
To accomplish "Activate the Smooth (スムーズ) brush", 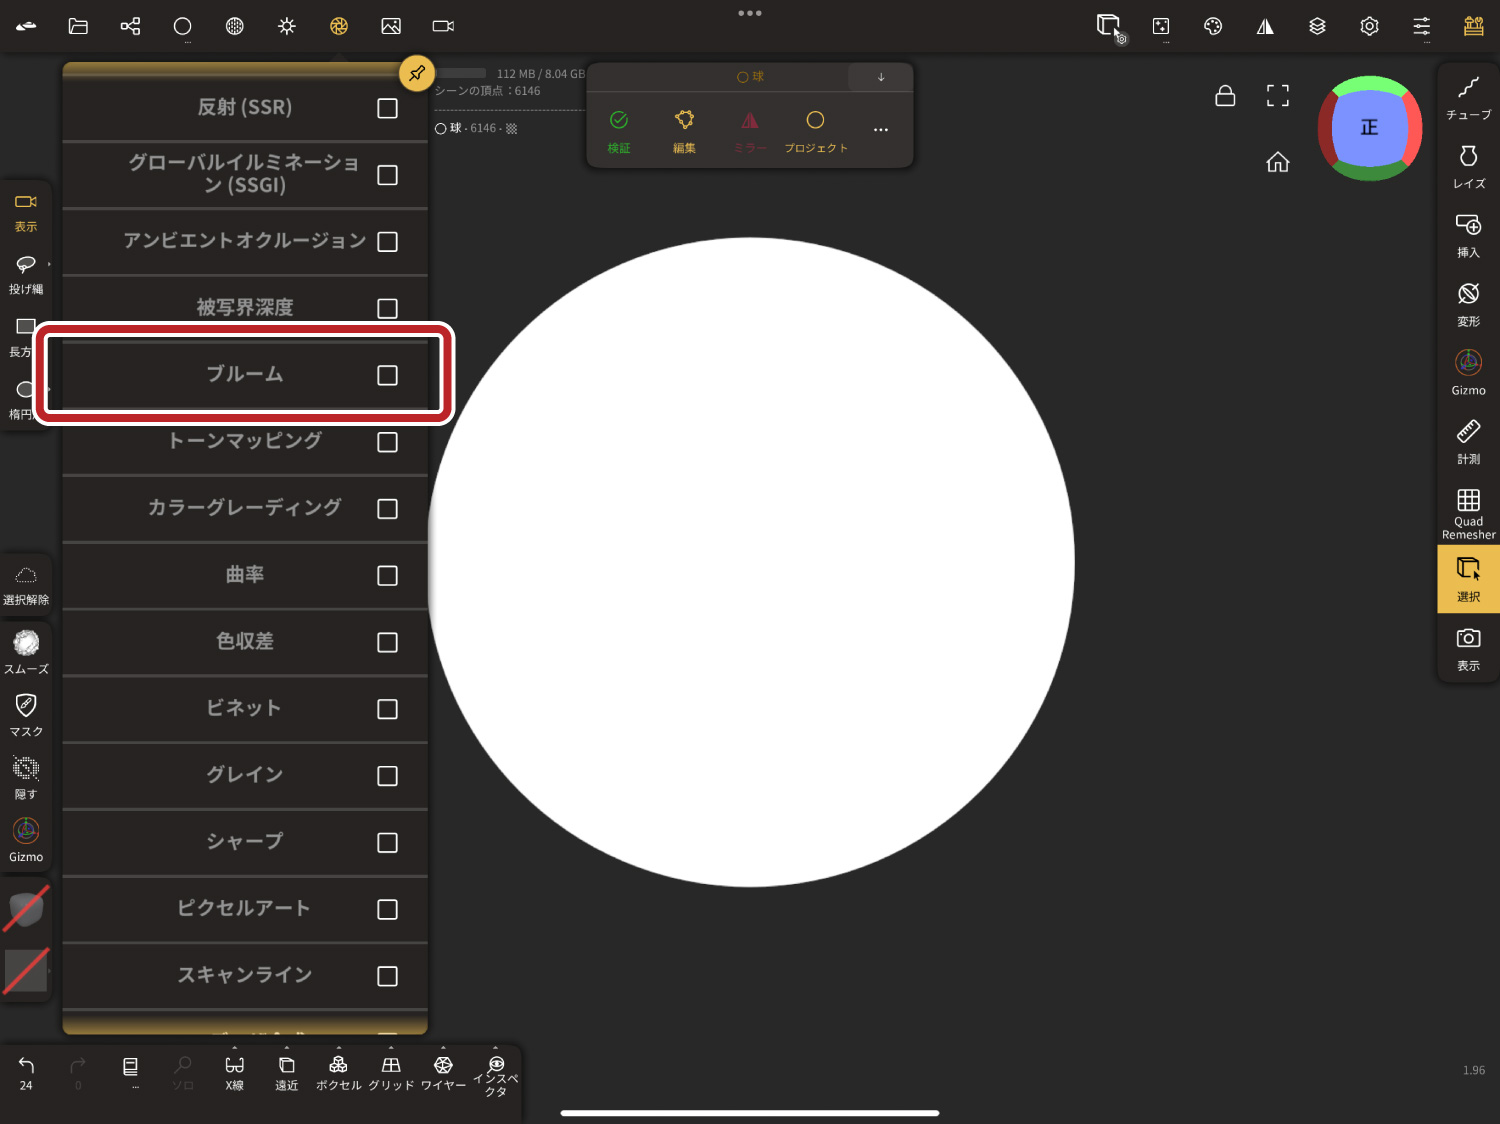I will click(x=26, y=651).
